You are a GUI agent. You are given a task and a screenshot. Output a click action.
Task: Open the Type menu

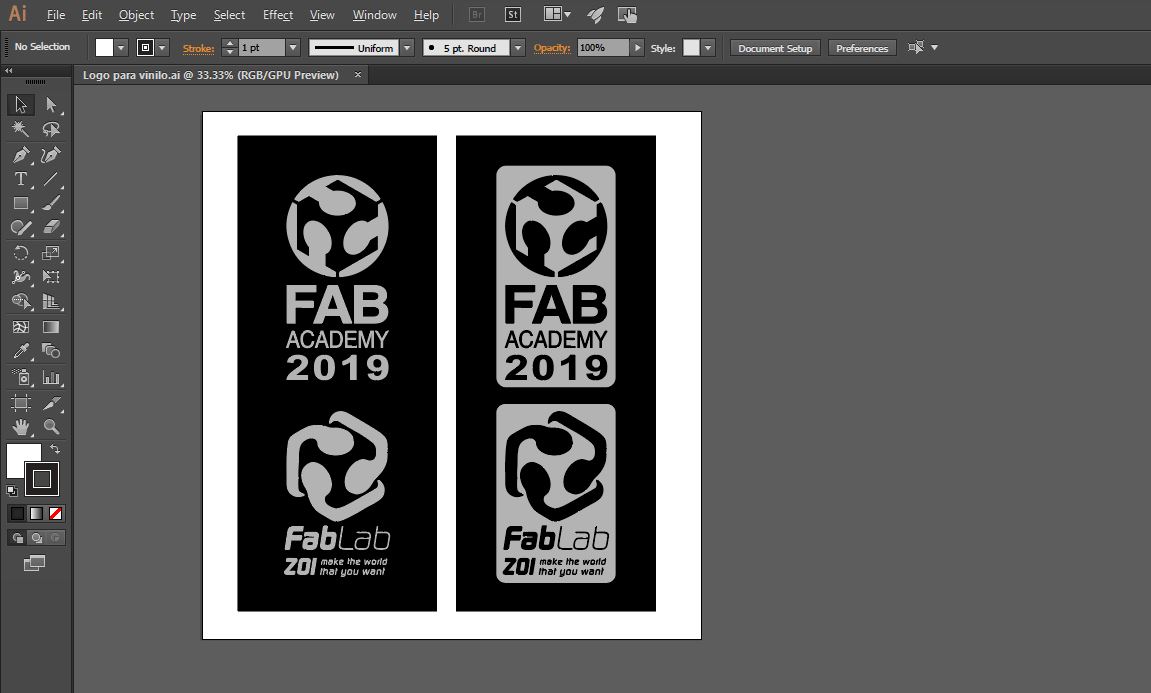pyautogui.click(x=184, y=15)
